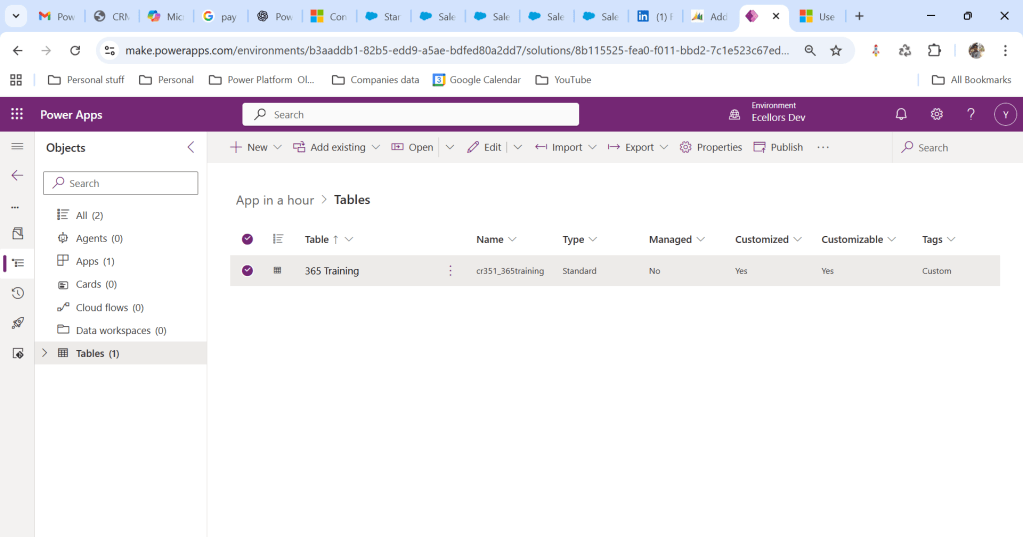Open the Power Apps waffle app launcher
1023x537 pixels.
tap(17, 115)
